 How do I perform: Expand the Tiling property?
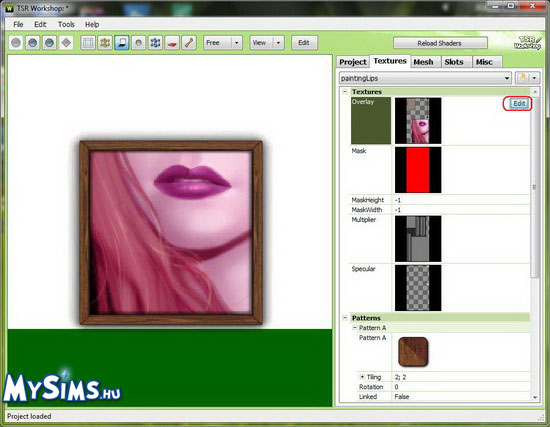(x=362, y=377)
